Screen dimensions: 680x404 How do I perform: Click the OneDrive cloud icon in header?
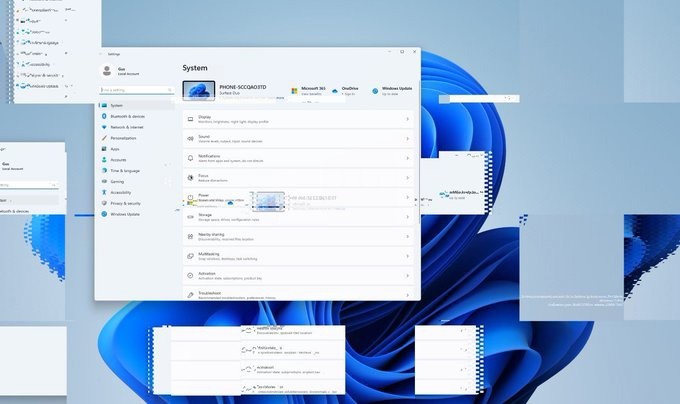pyautogui.click(x=335, y=90)
